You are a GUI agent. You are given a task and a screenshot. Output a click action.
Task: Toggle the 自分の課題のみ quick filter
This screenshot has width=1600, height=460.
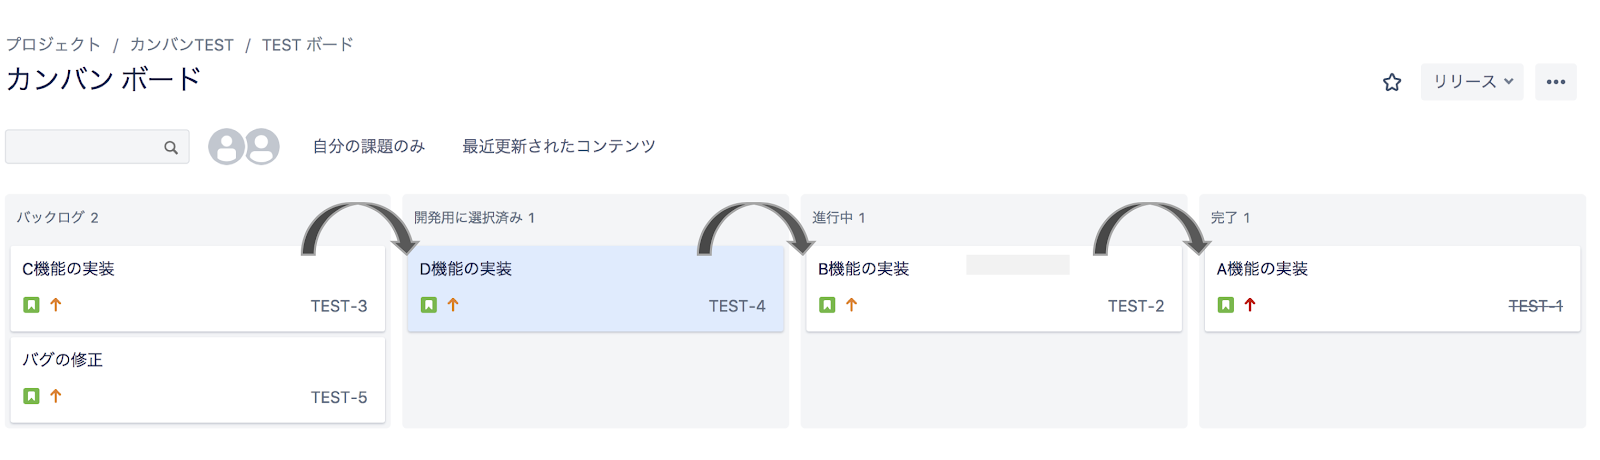[369, 147]
